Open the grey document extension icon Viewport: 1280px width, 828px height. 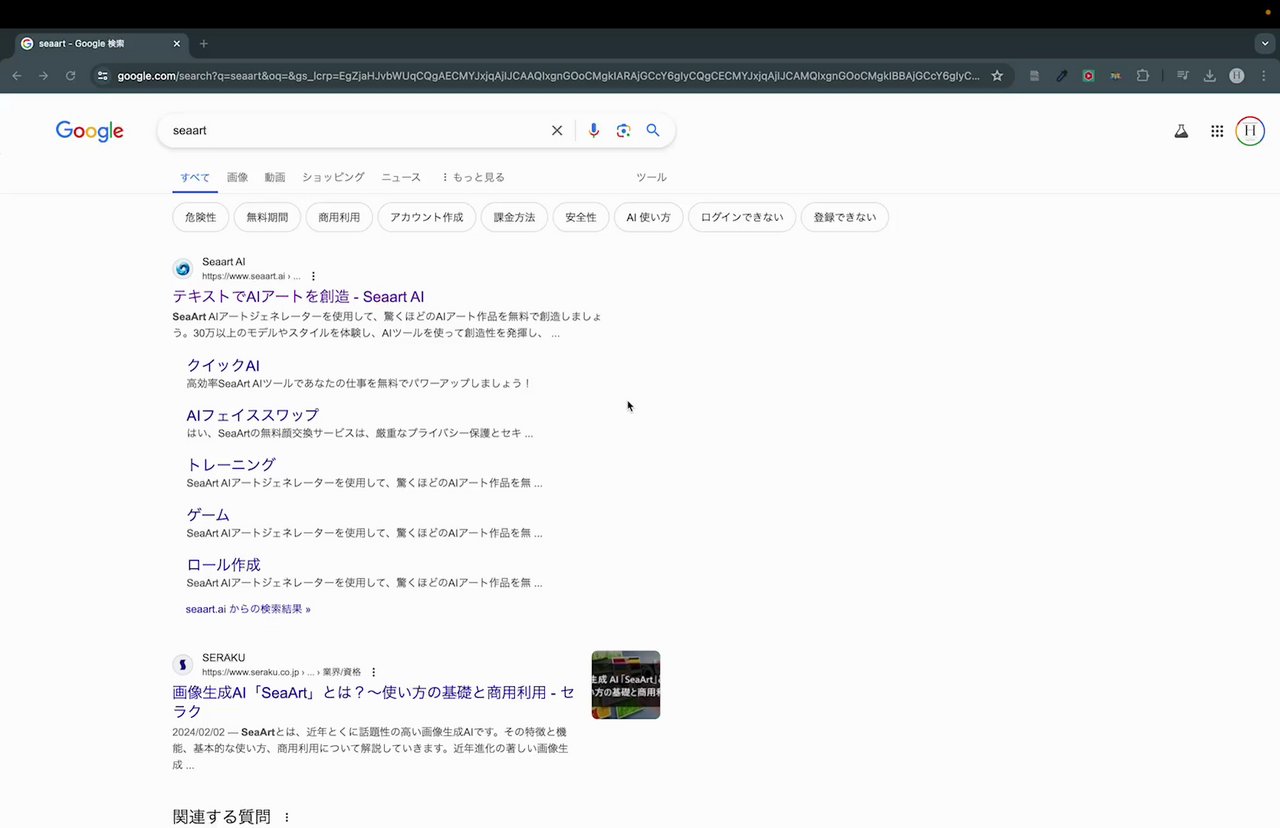point(1034,76)
